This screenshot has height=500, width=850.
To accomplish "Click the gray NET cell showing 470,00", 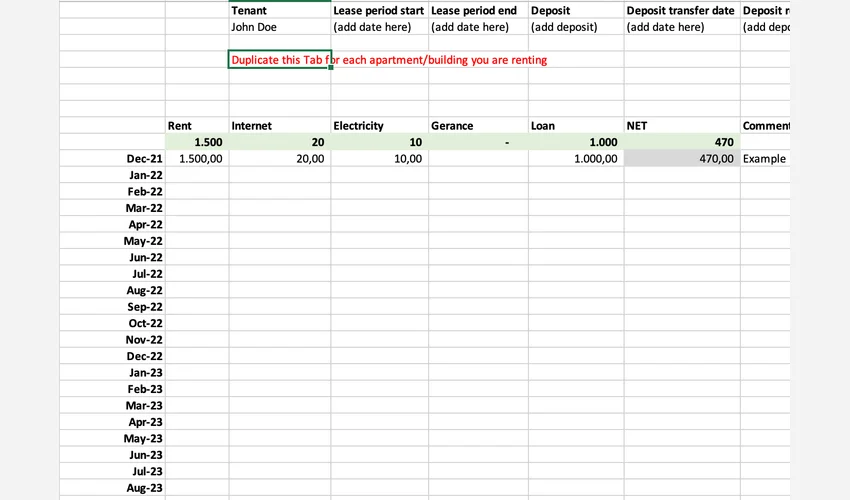I will tap(680, 159).
